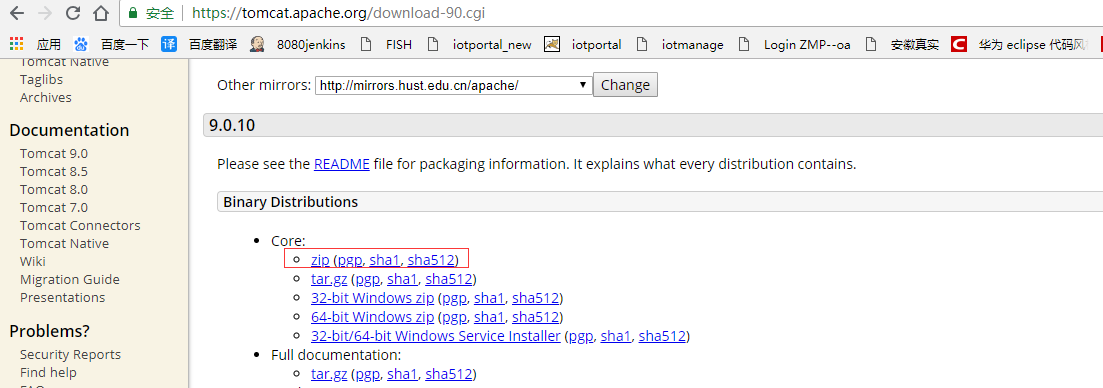The width and height of the screenshot is (1103, 388).
Task: Click the green secure padlock icon
Action: [132, 13]
